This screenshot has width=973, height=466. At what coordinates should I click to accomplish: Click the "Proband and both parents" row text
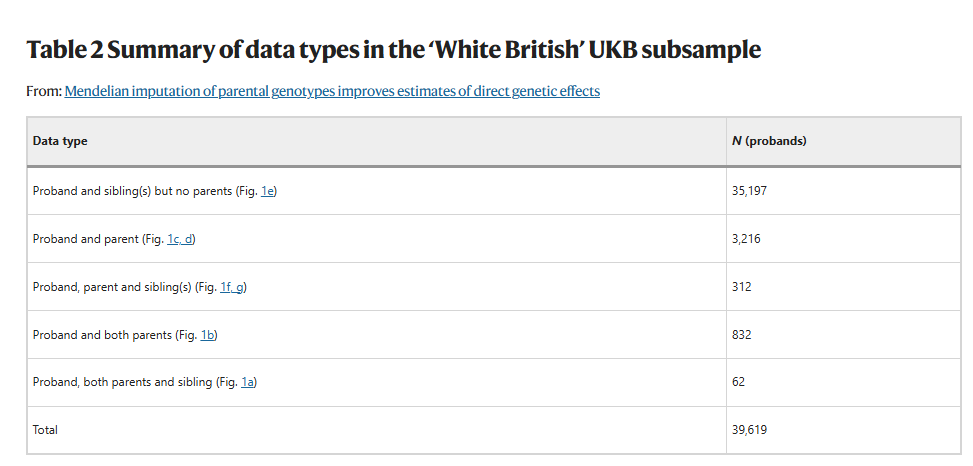100,335
